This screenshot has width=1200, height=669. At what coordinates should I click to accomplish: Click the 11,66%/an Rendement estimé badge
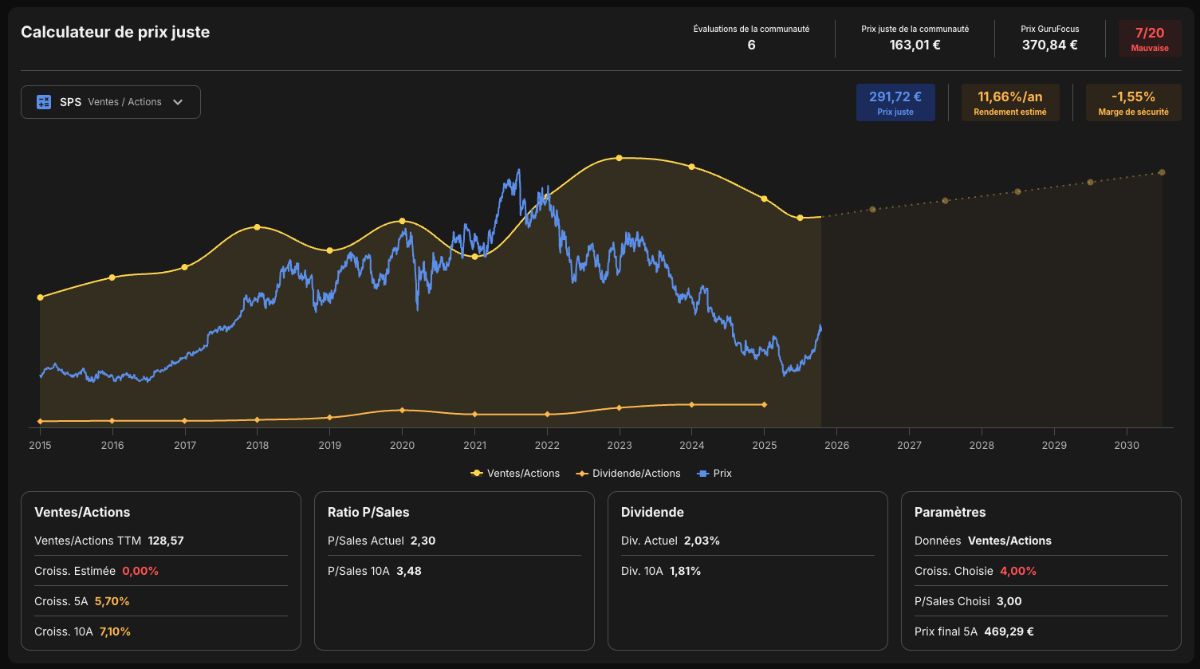tap(1010, 102)
